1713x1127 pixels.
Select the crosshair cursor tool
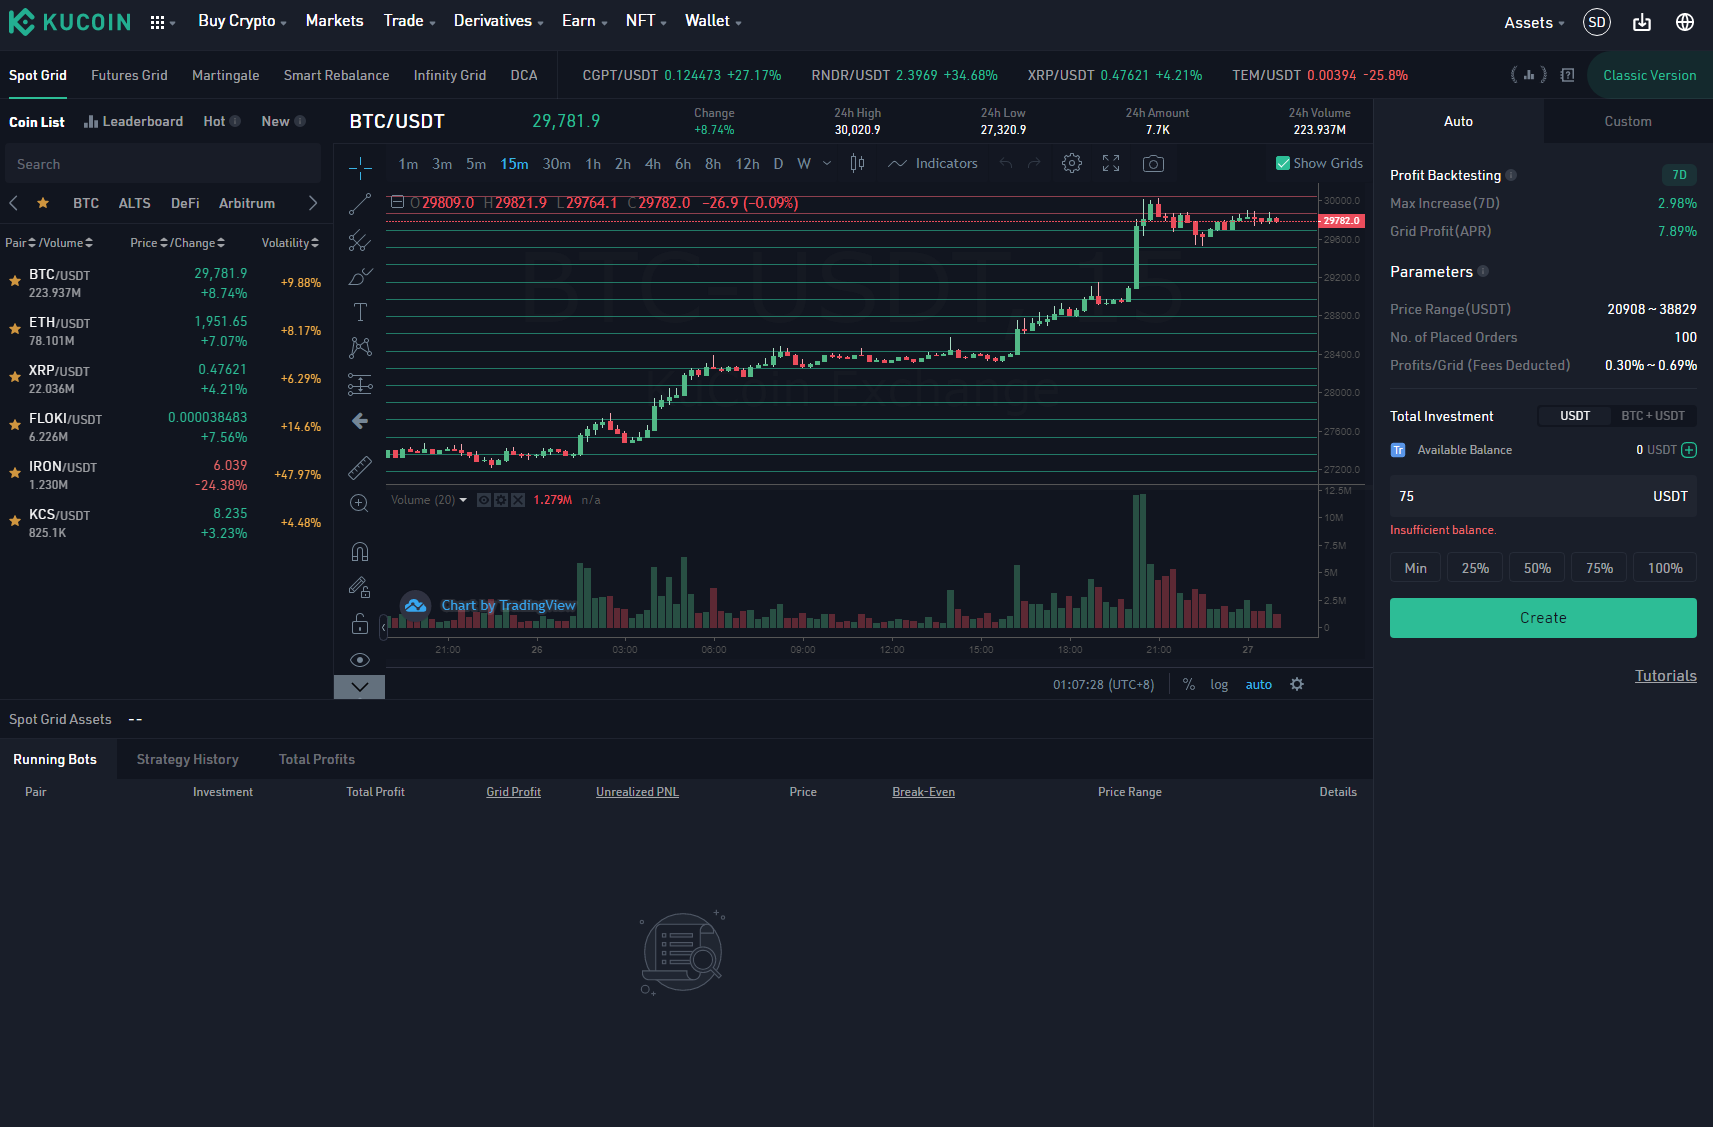point(360,168)
